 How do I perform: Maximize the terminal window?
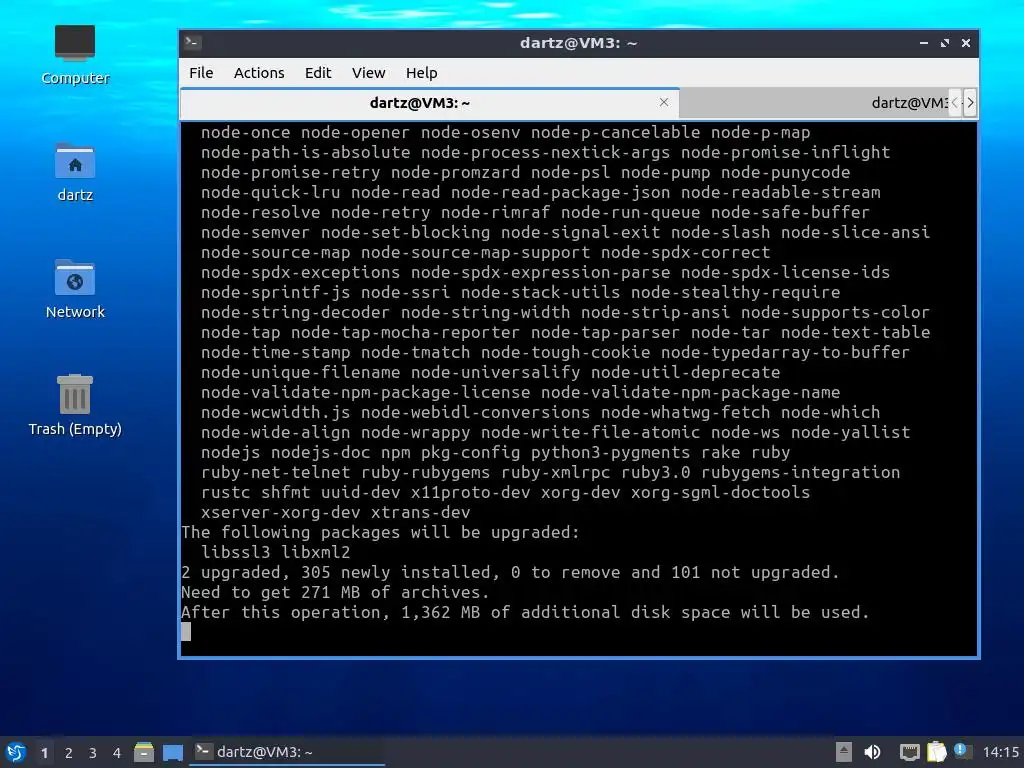pos(944,42)
